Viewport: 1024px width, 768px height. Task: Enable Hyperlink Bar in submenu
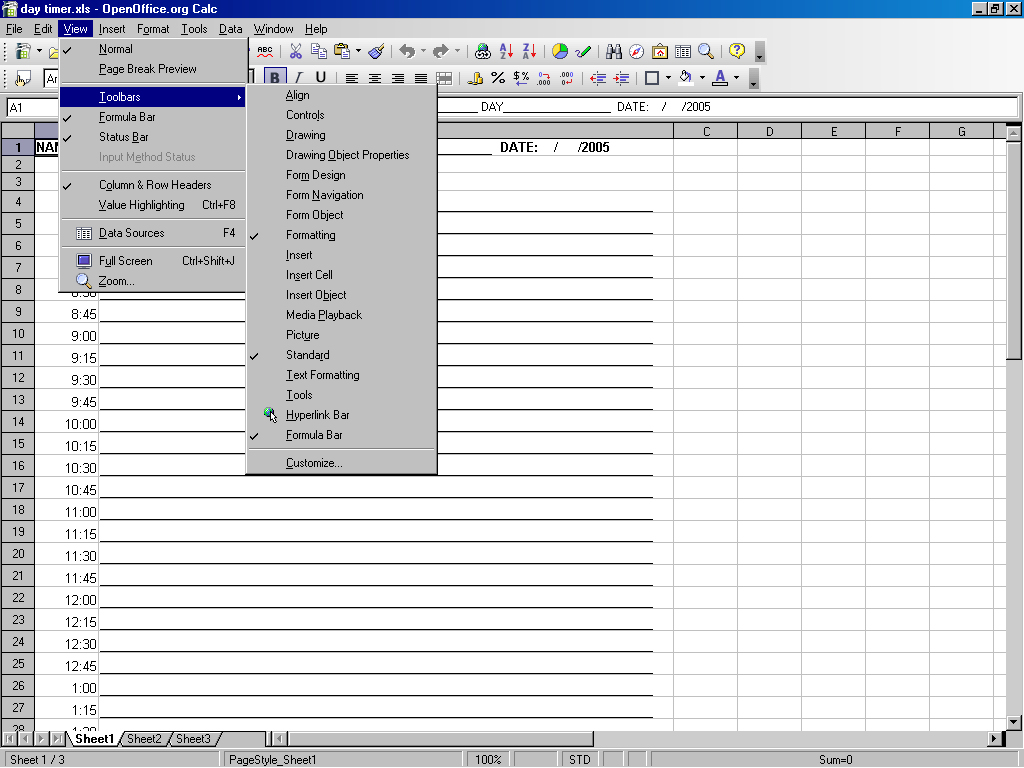[342, 415]
